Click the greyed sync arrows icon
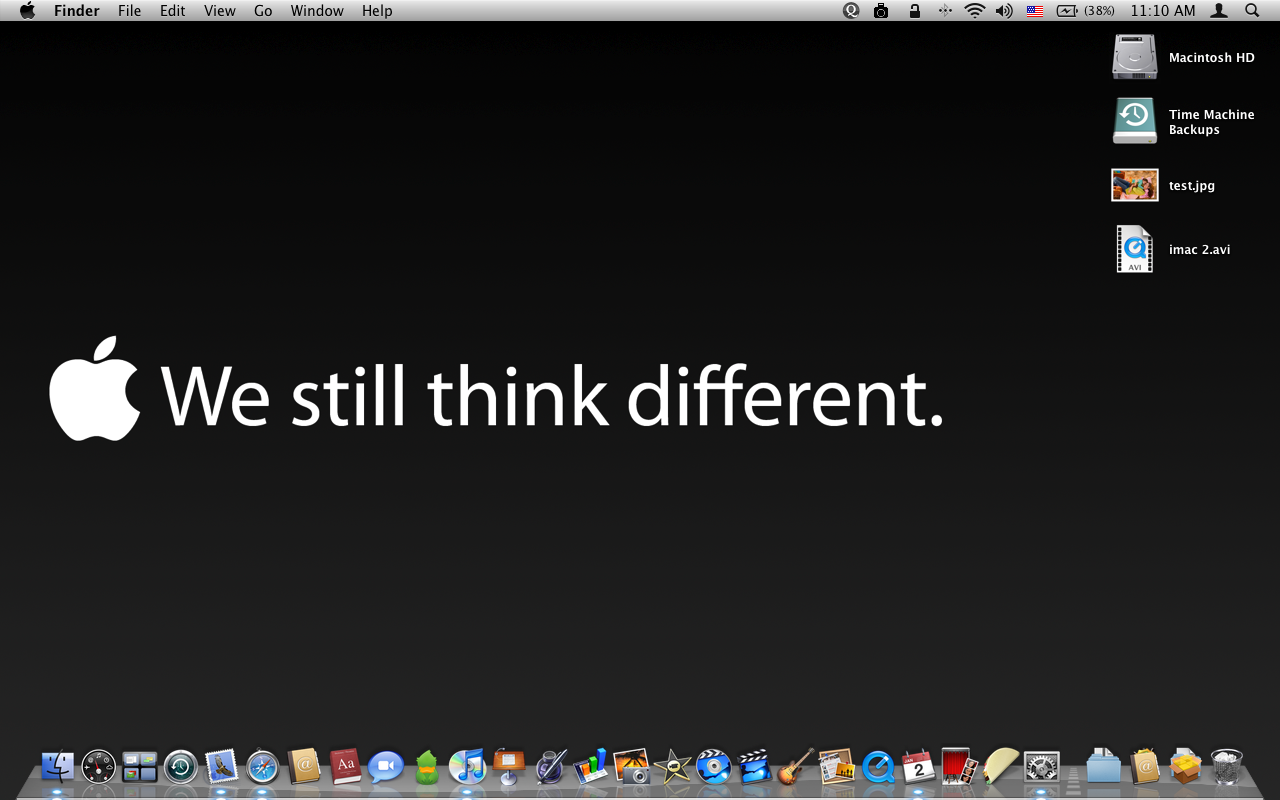 coord(945,11)
